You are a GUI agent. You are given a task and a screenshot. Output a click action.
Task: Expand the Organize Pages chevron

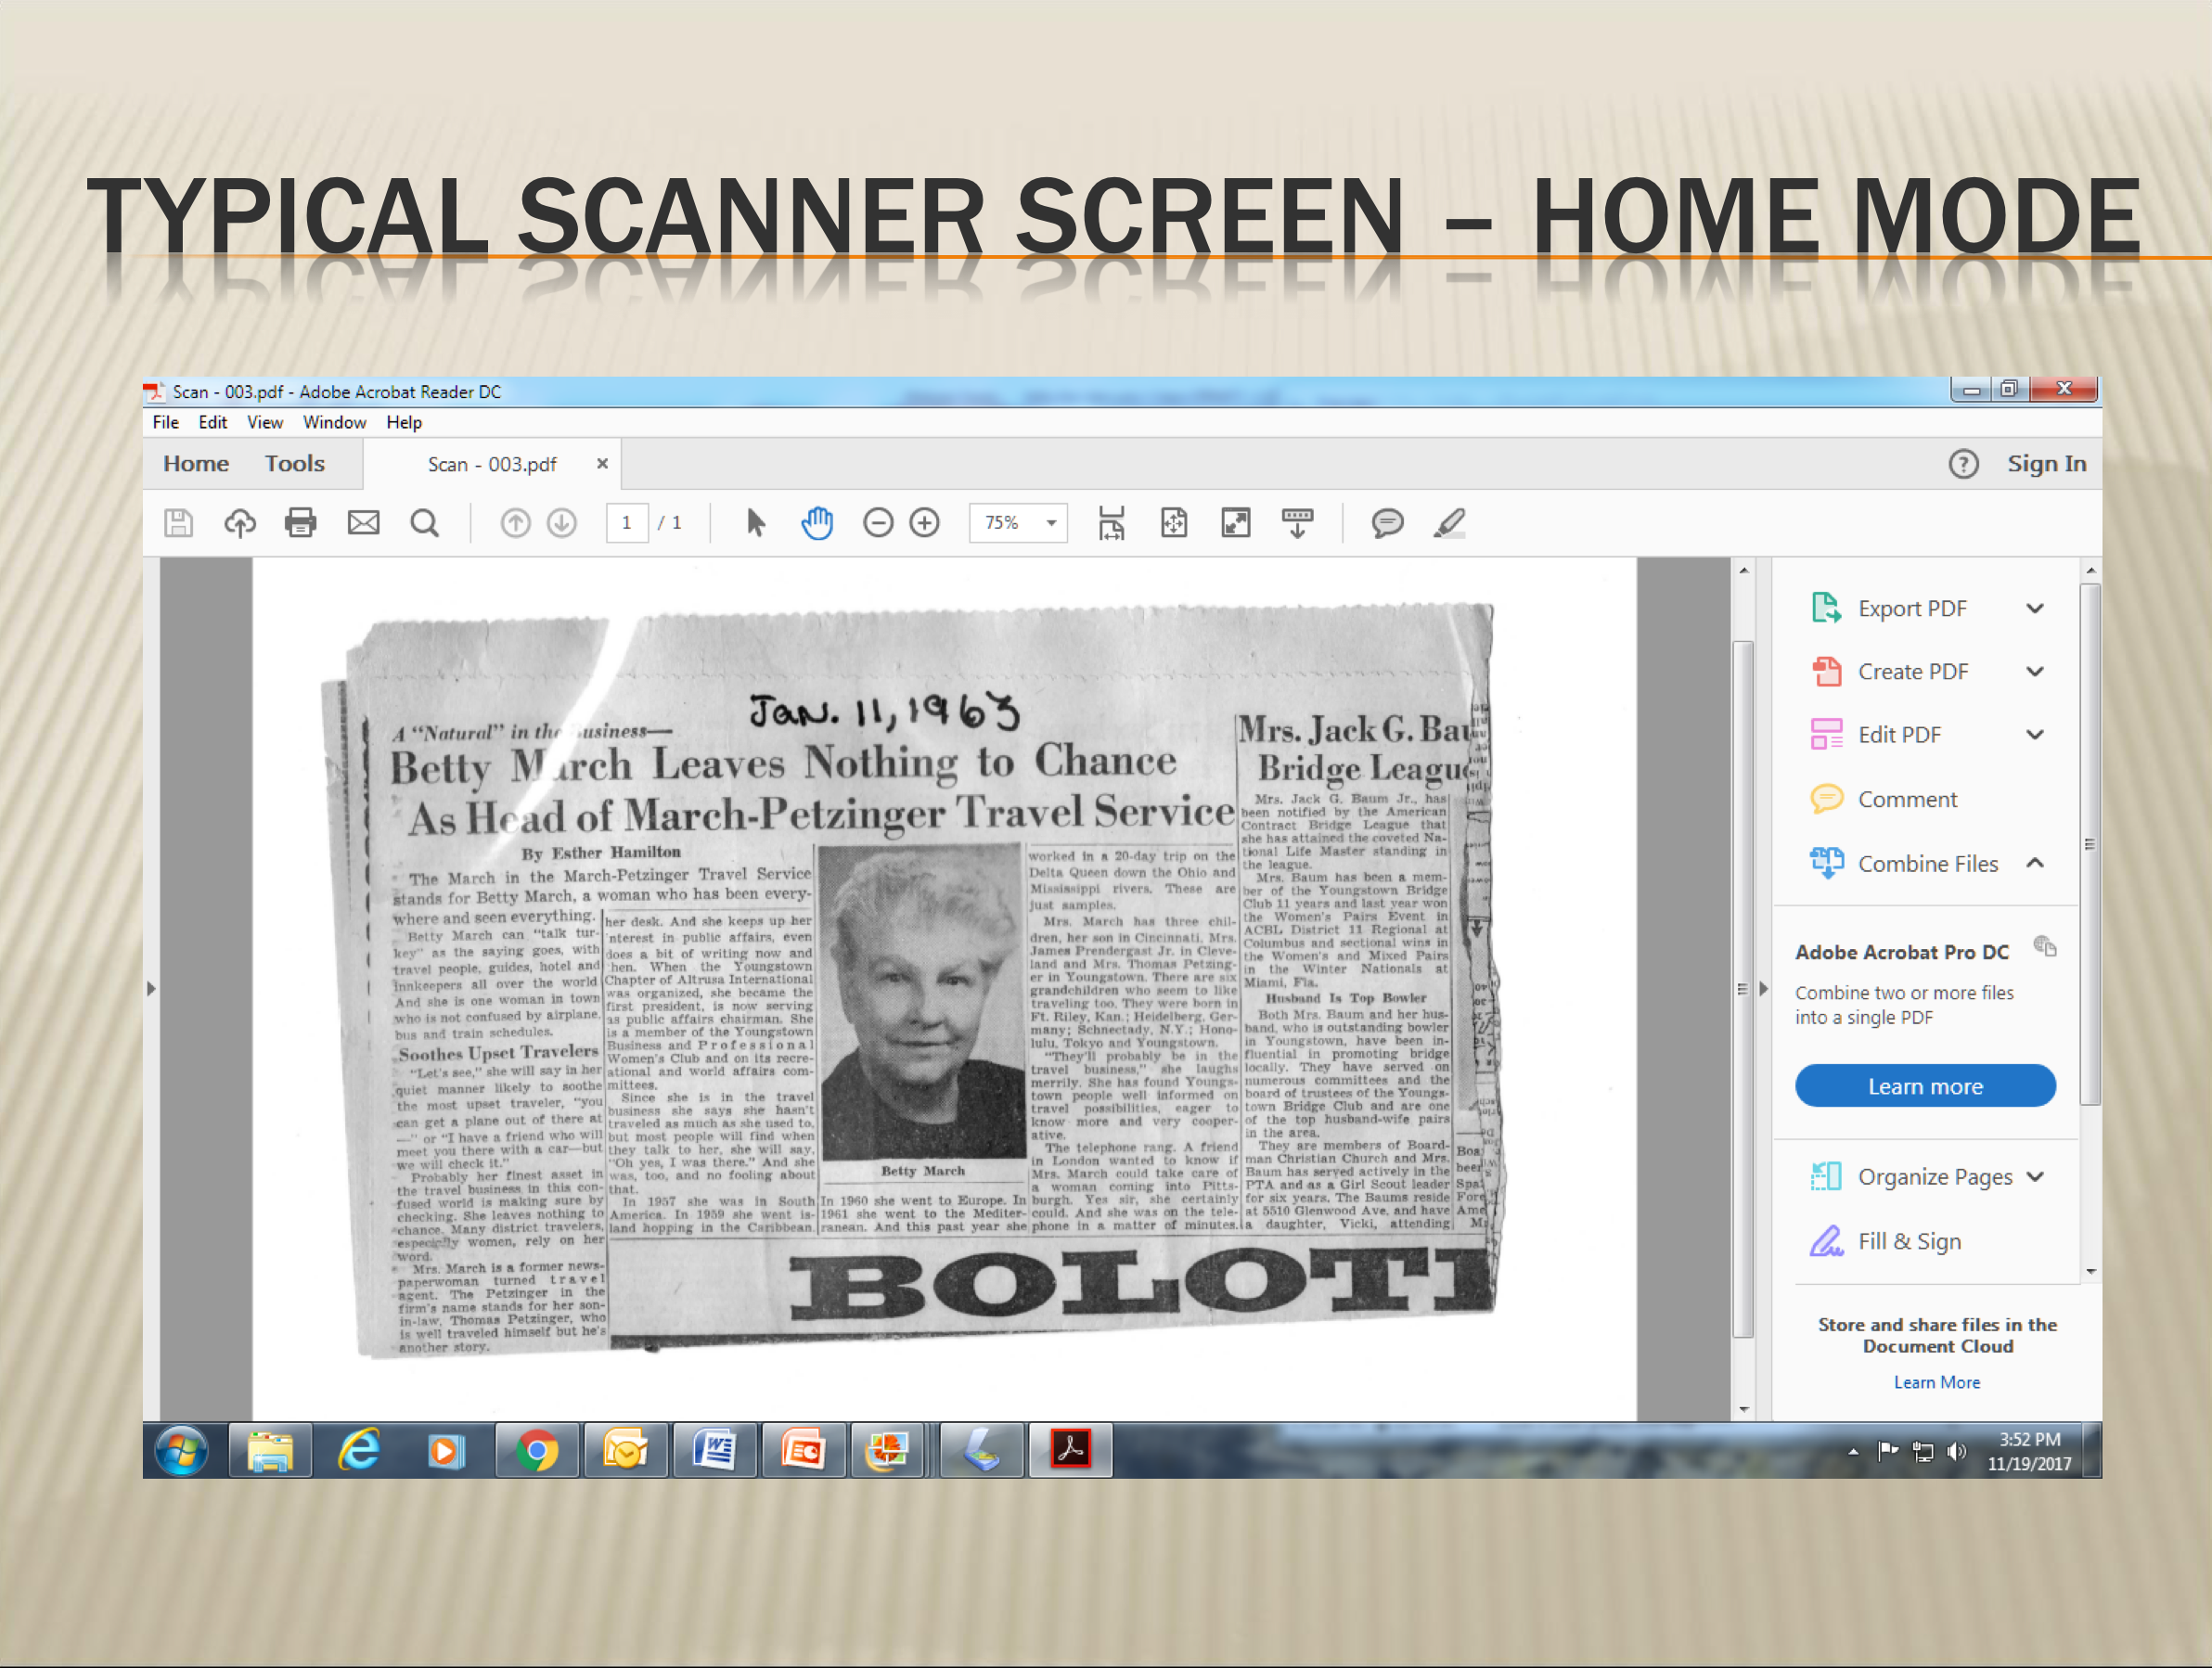pyautogui.click(x=2035, y=1177)
